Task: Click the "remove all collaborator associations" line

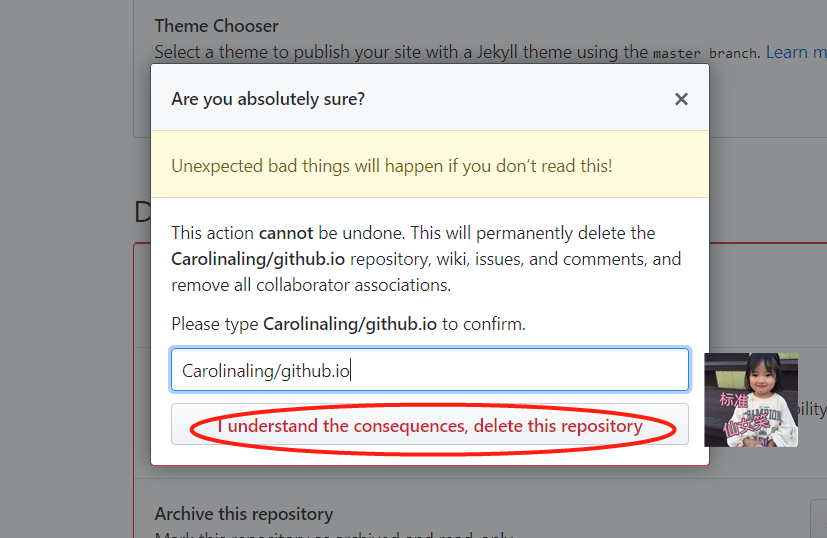Action: 310,285
